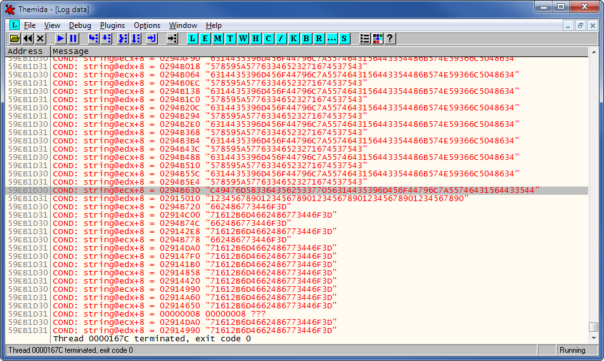The height and width of the screenshot is (361, 604).
Task: Select log row with value 02914C00
Action: click(x=297, y=215)
